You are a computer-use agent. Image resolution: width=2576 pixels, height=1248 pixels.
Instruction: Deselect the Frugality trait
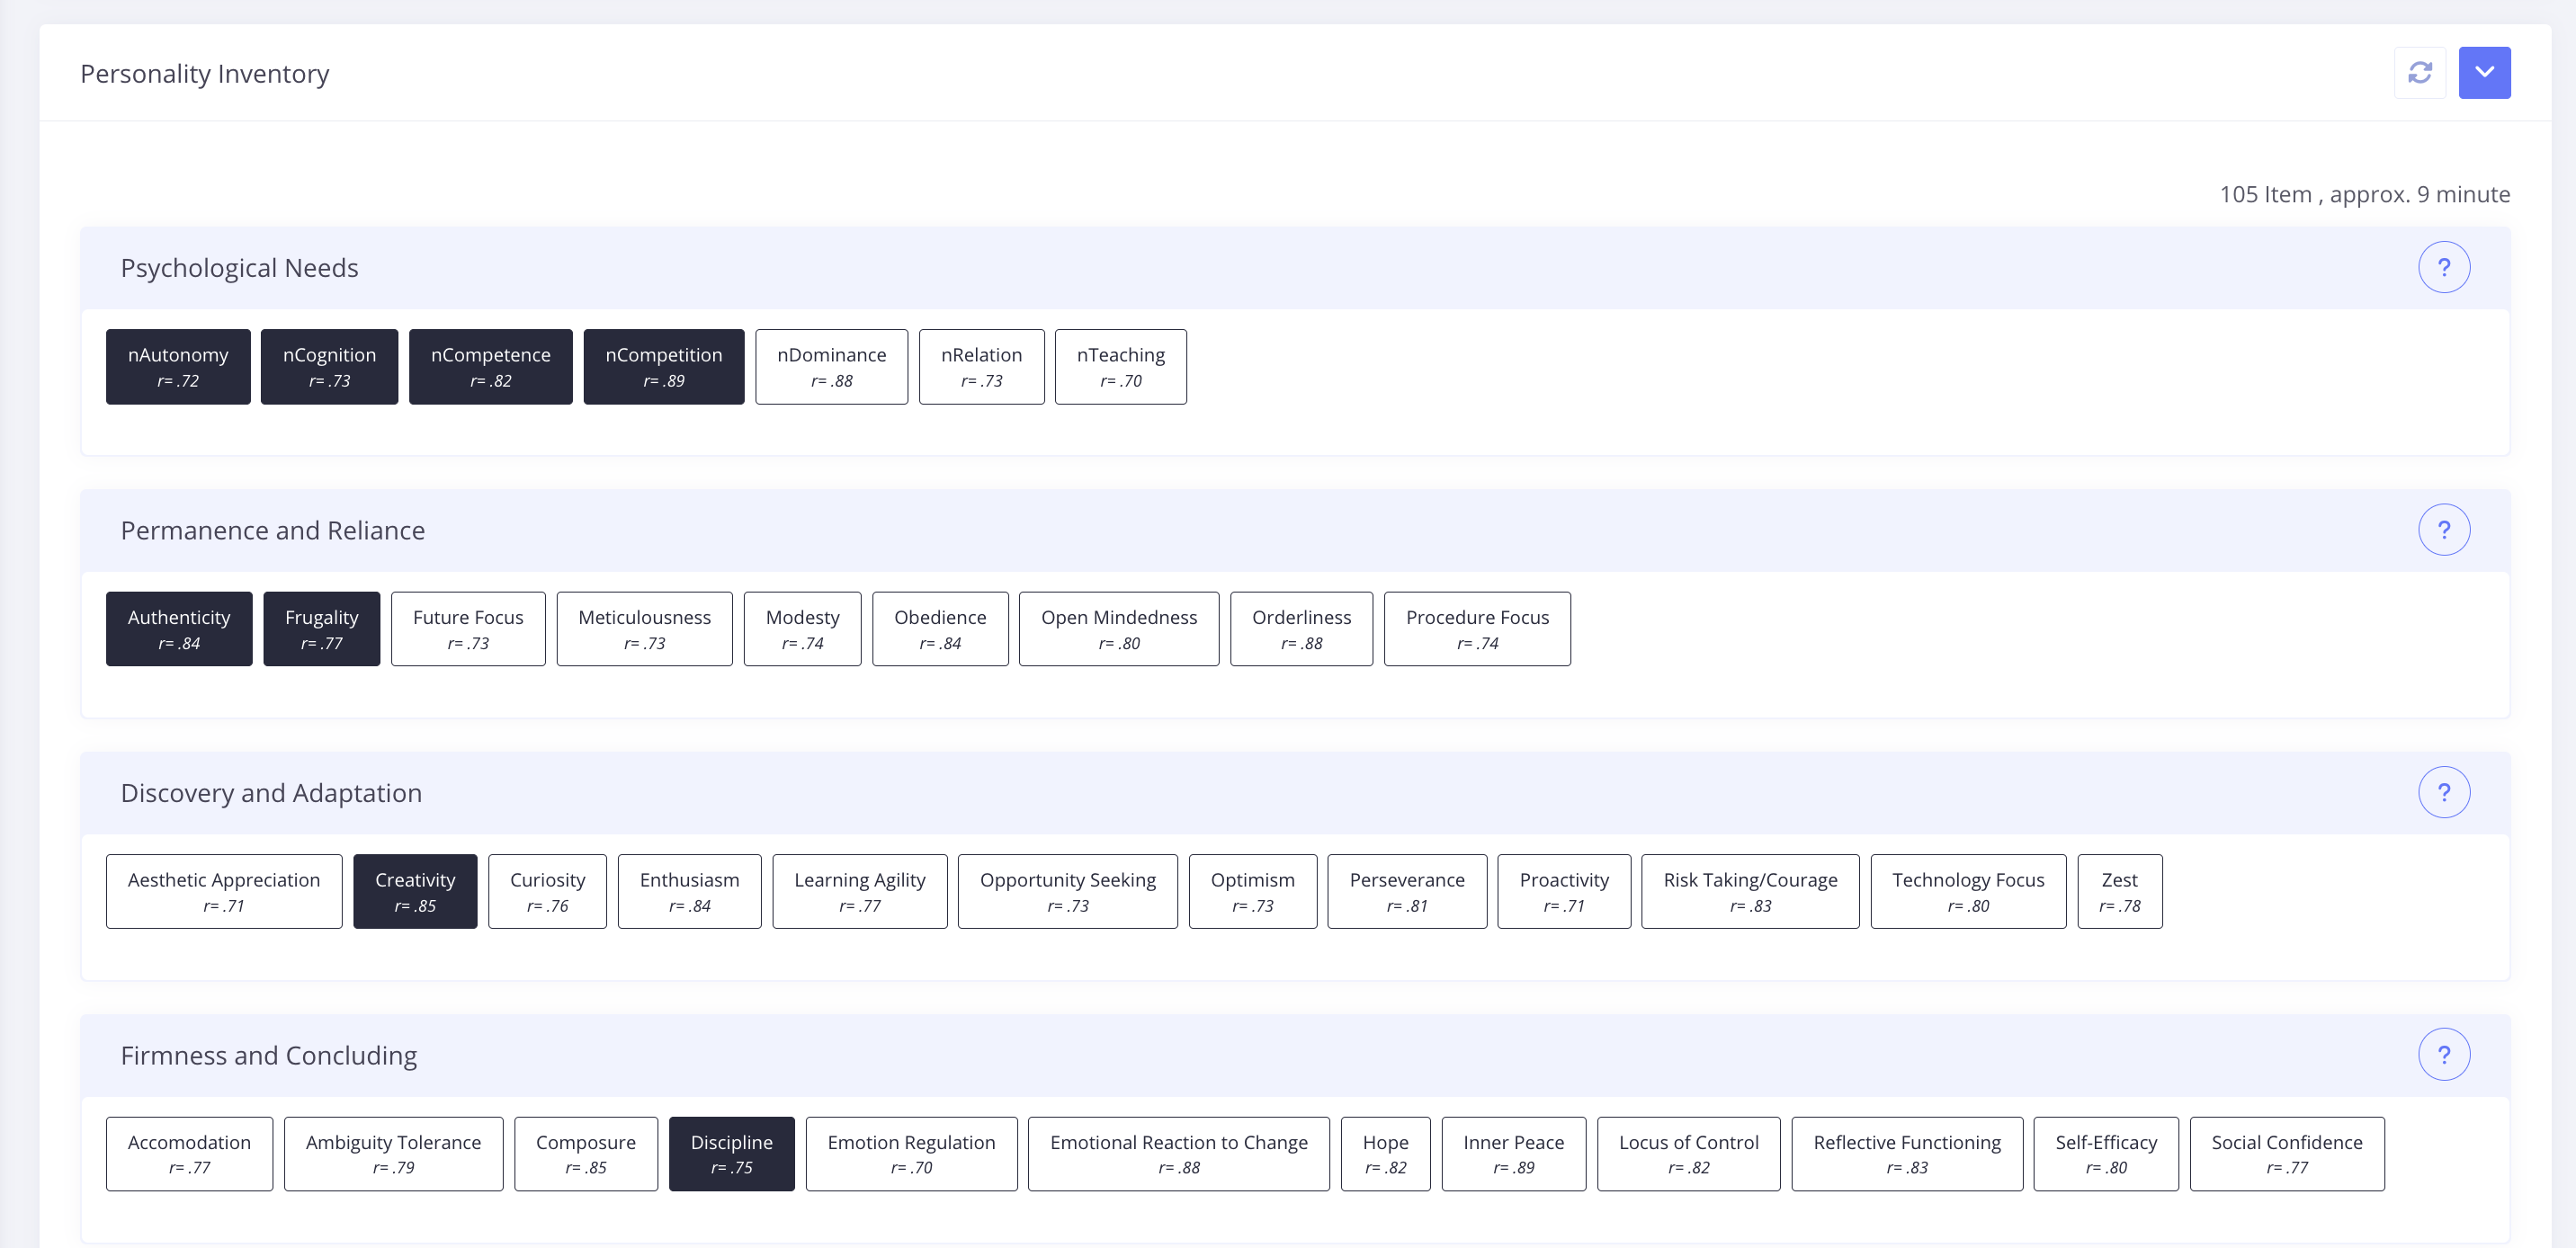321,629
